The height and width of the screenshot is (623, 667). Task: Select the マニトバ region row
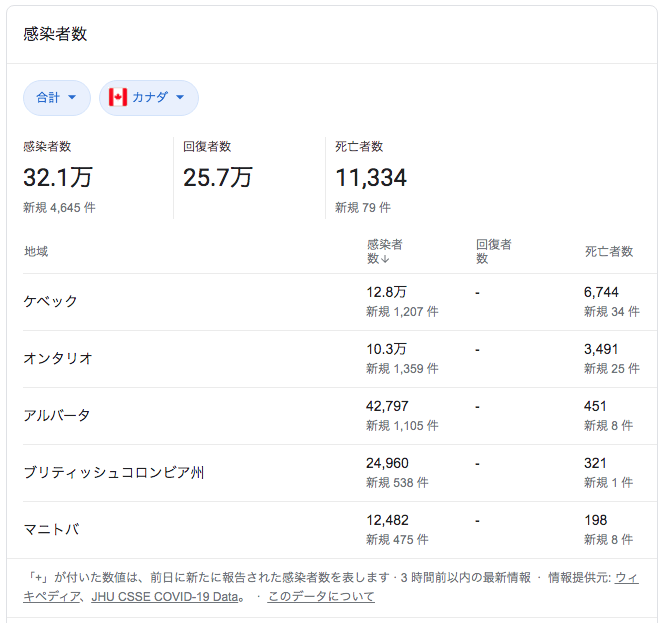pyautogui.click(x=51, y=529)
